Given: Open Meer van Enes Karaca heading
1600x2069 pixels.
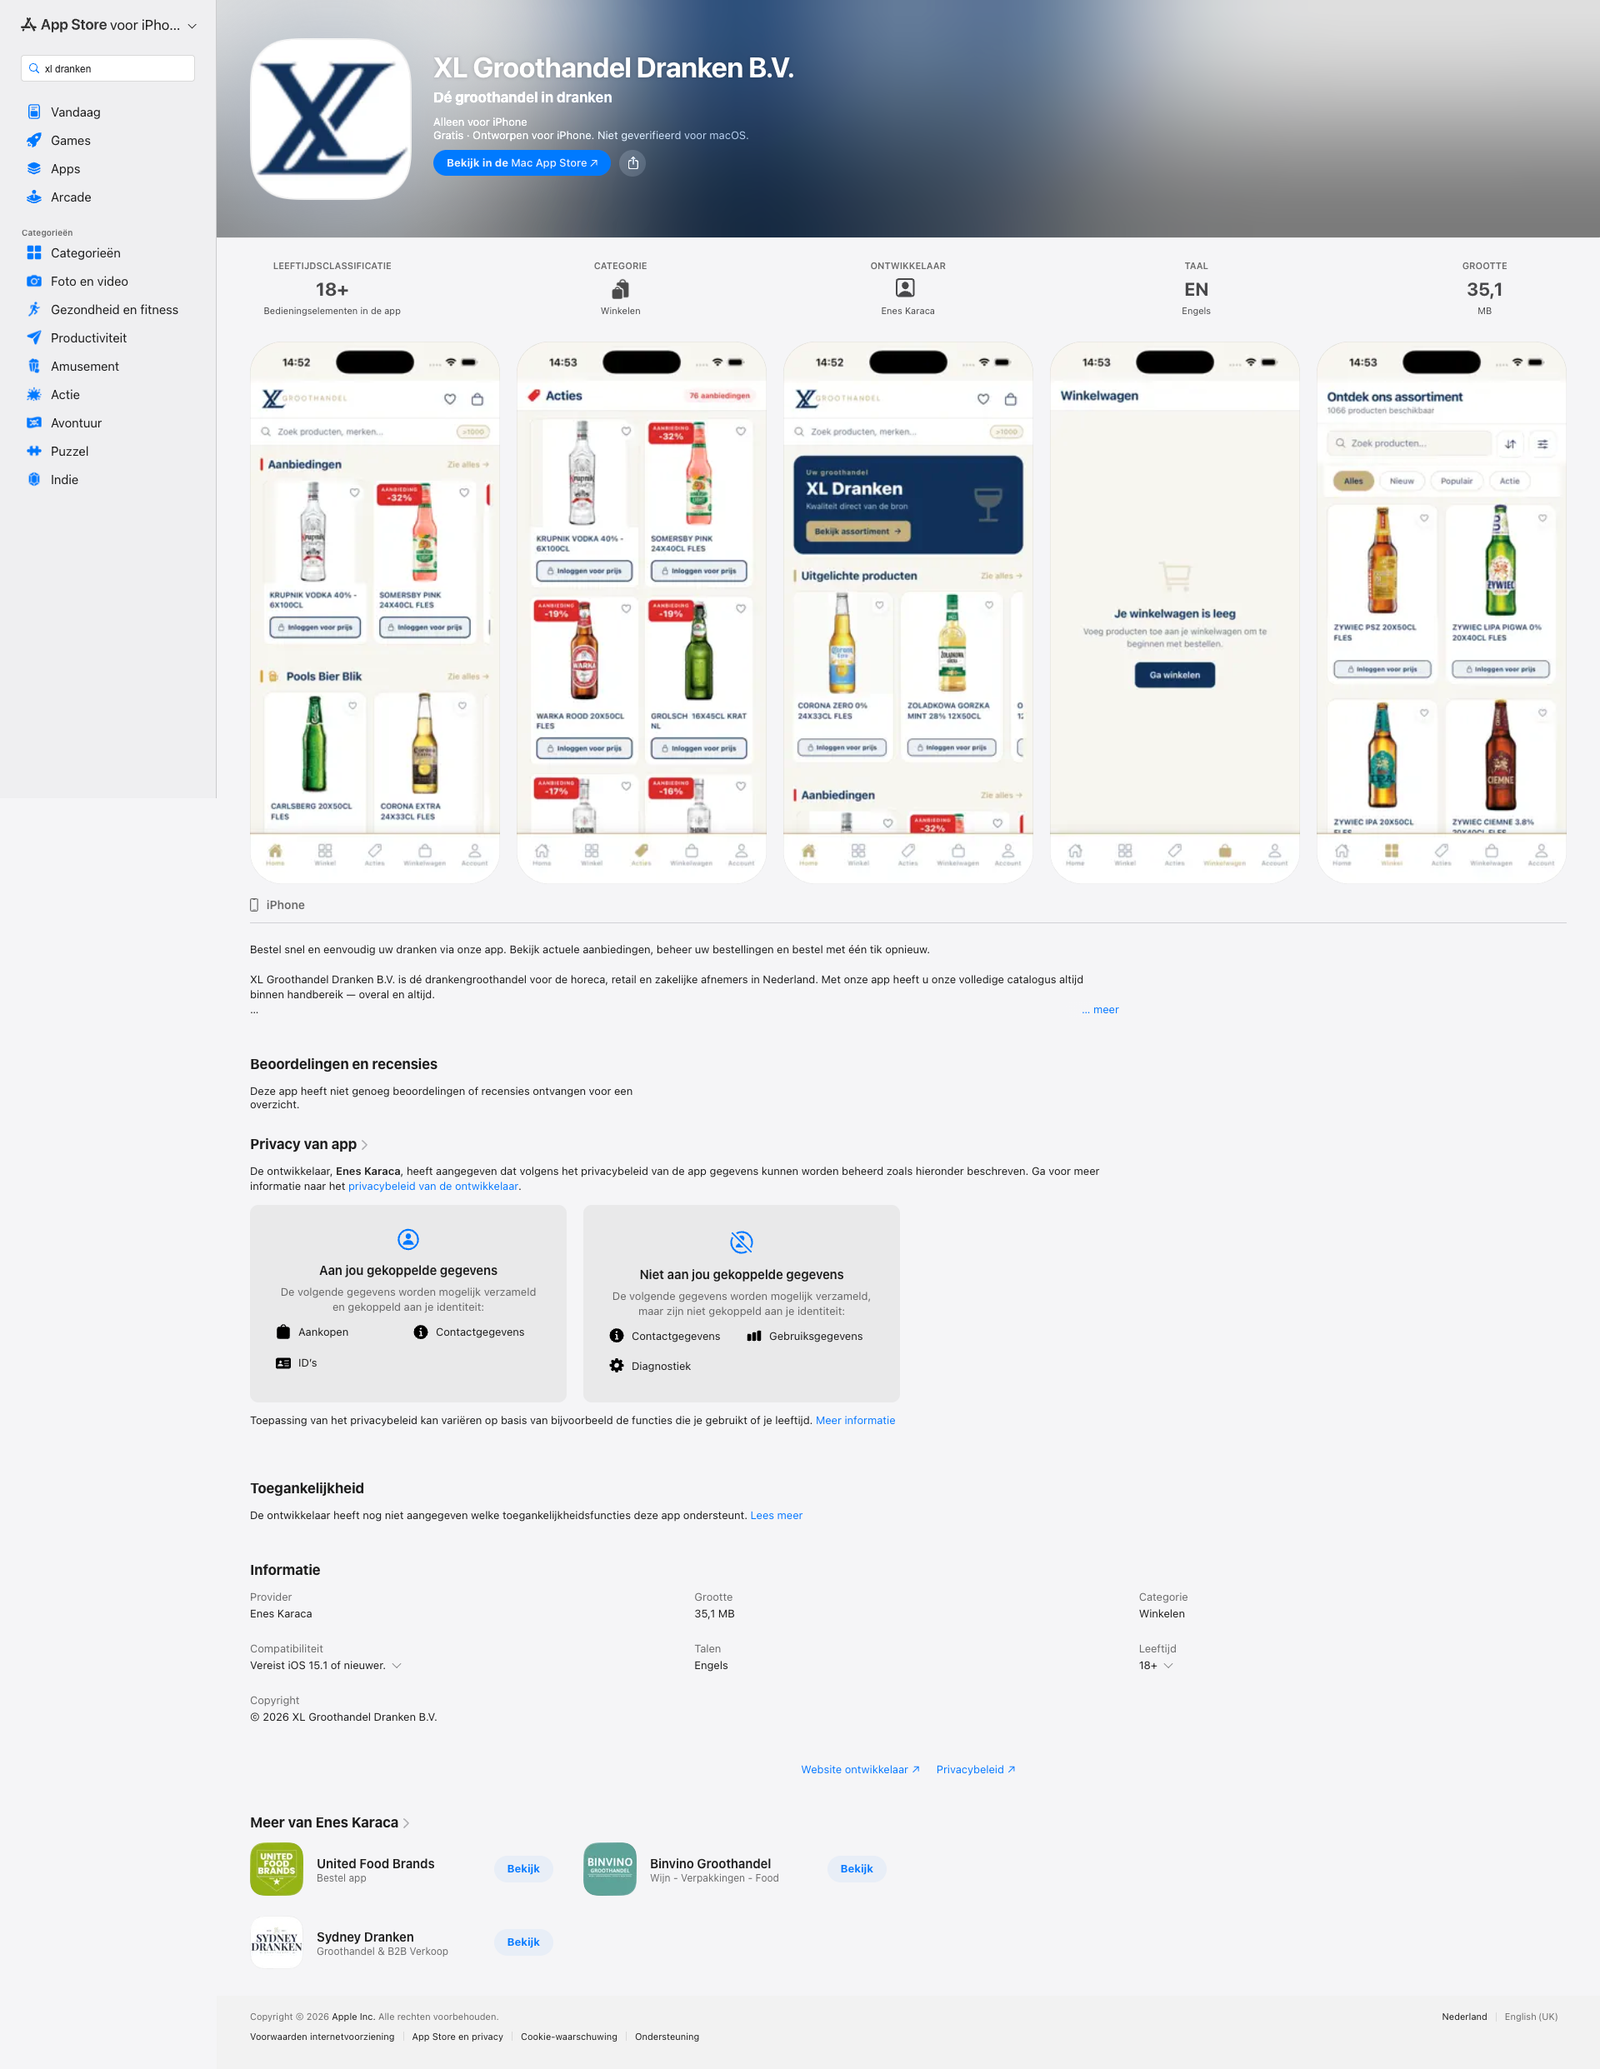Looking at the screenshot, I should [x=330, y=1822].
